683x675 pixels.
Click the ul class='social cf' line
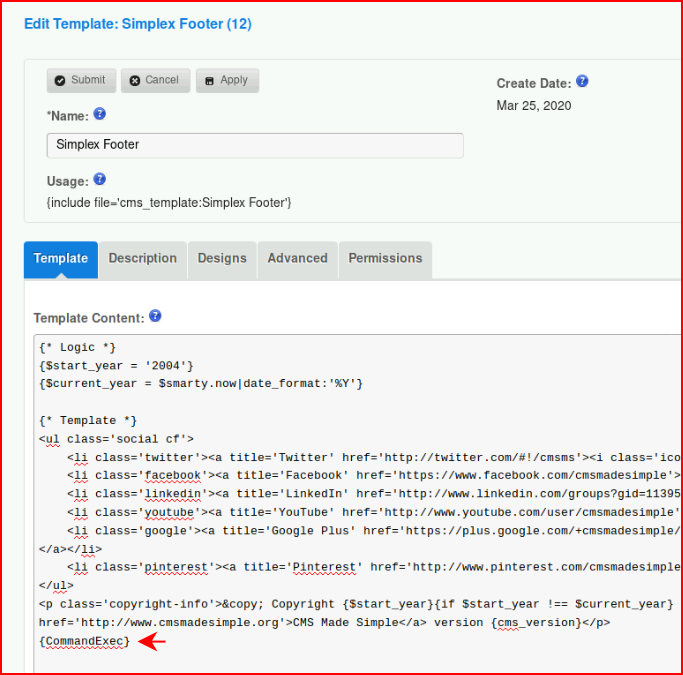pos(116,439)
